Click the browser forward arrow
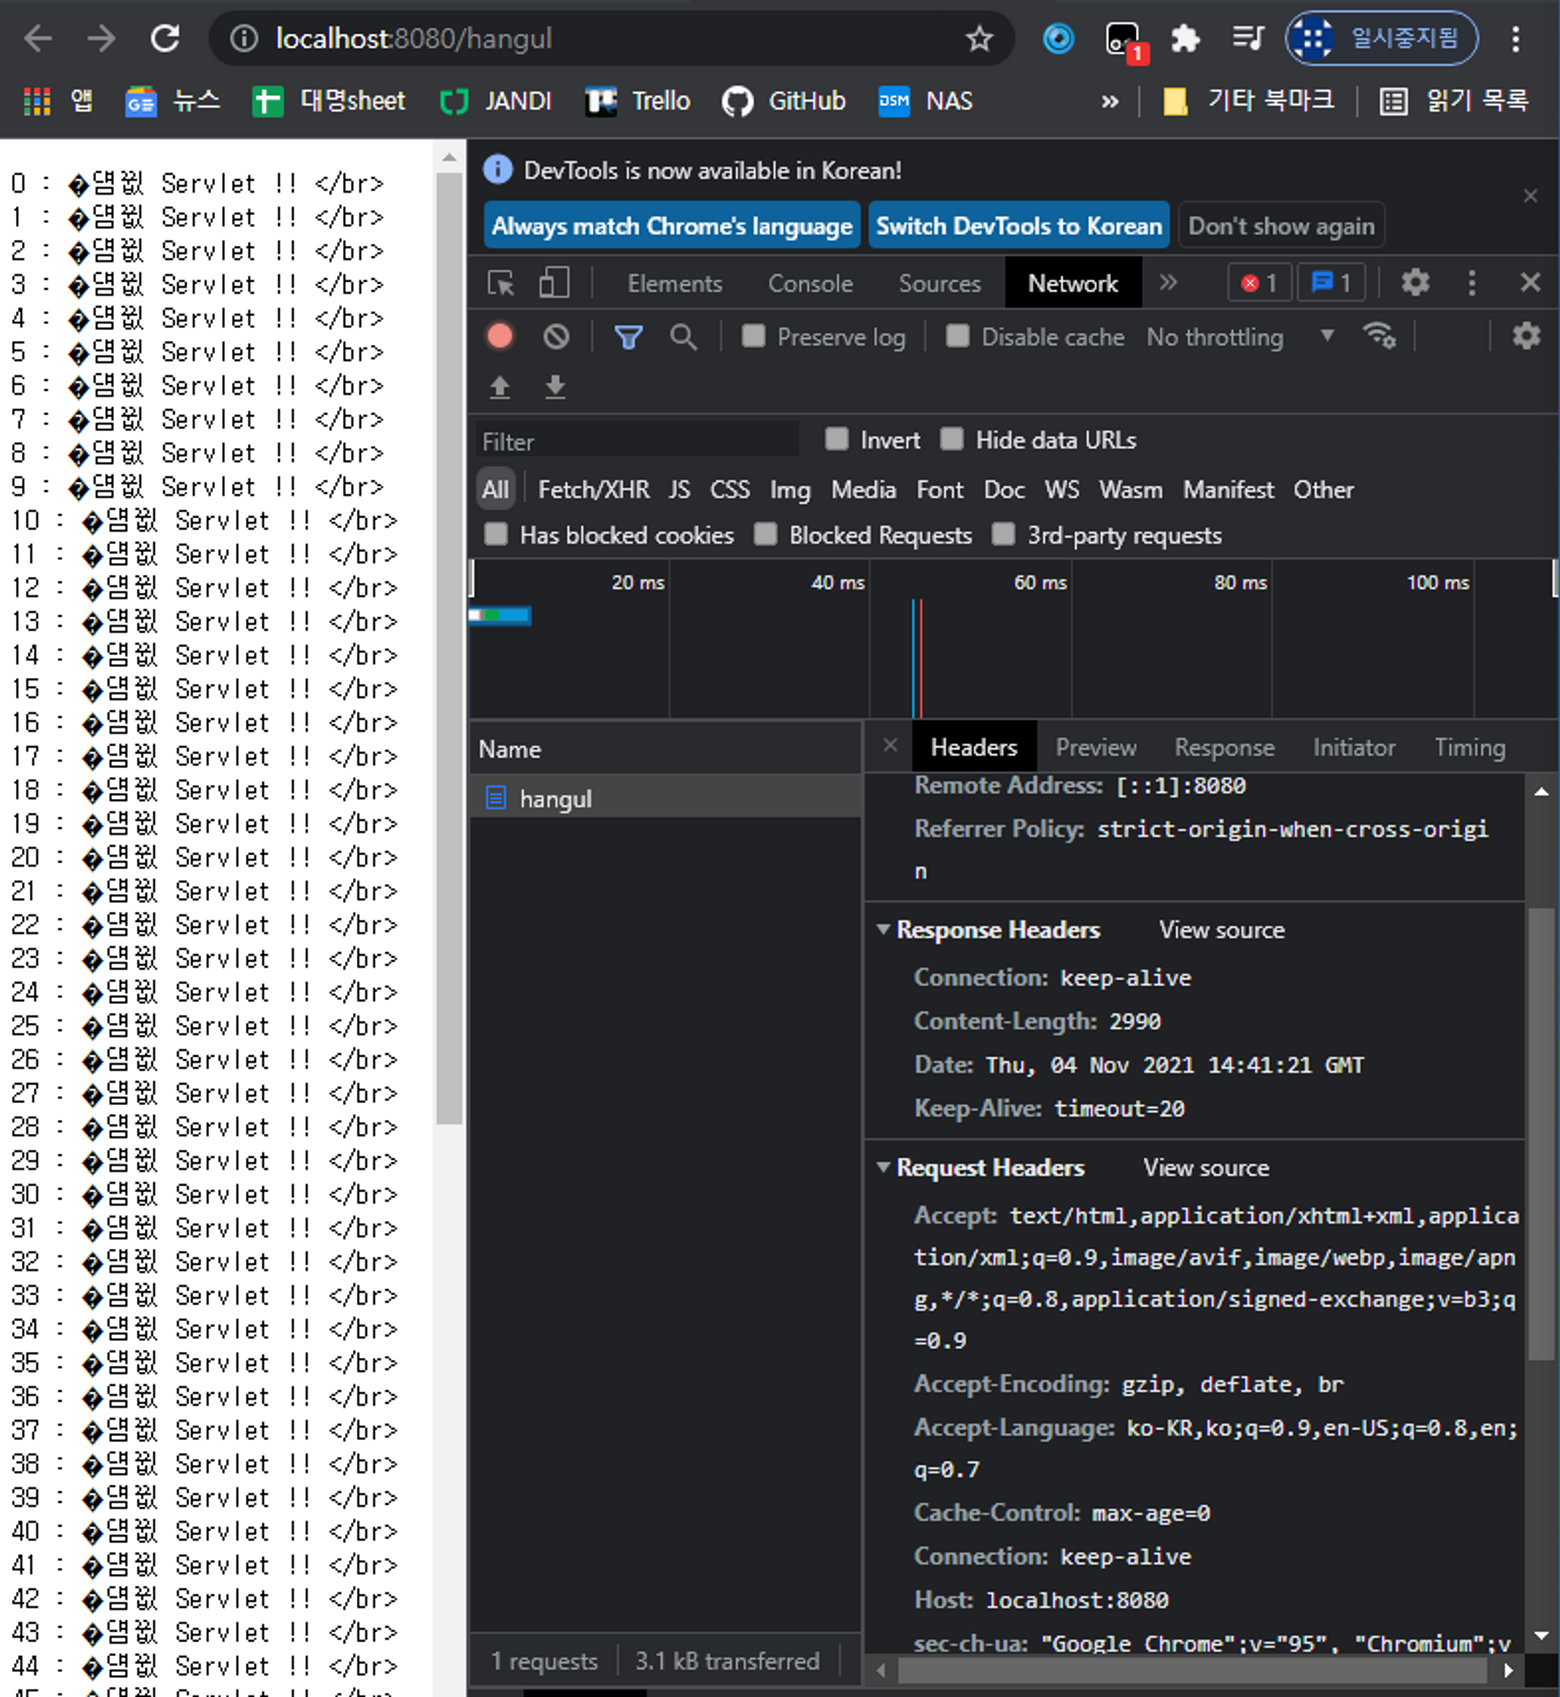The height and width of the screenshot is (1697, 1560). click(101, 39)
